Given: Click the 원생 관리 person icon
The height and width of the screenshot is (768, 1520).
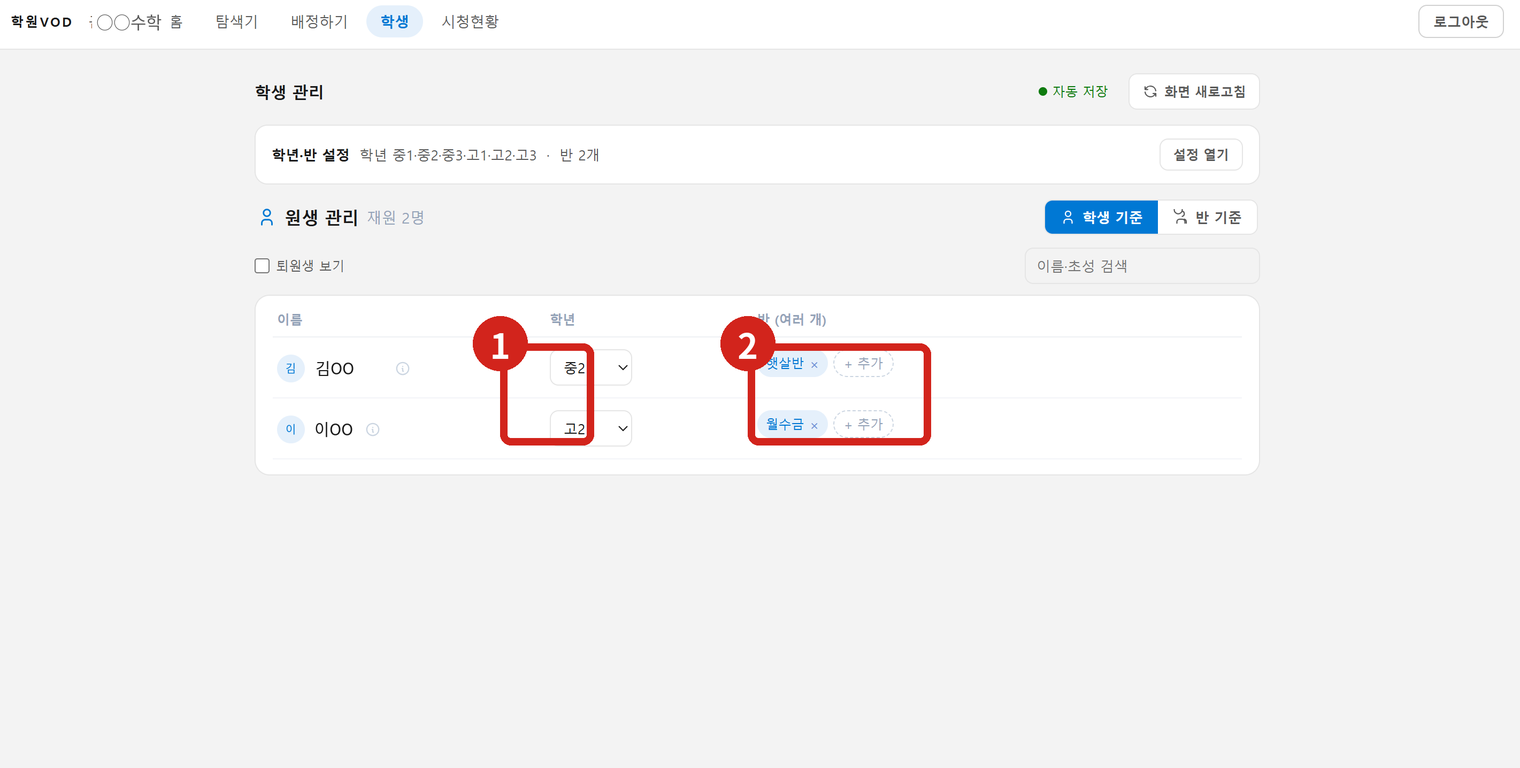Looking at the screenshot, I should pyautogui.click(x=266, y=217).
